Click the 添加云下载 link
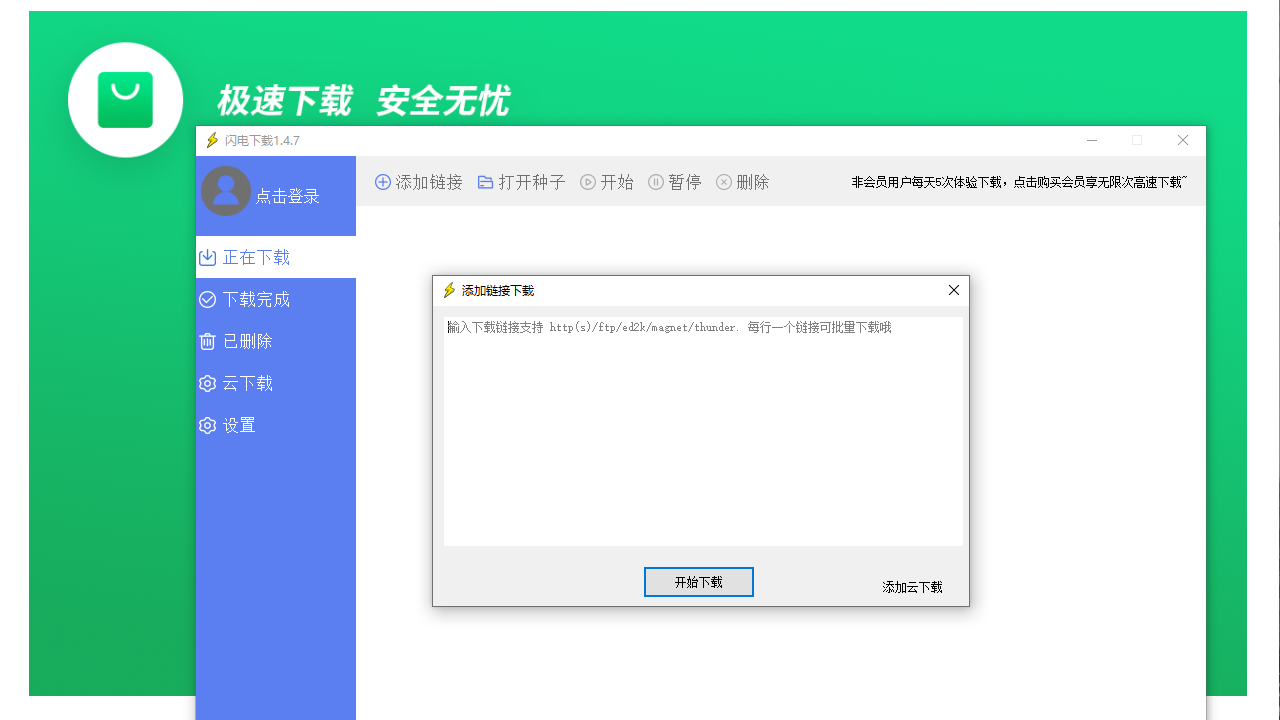The height and width of the screenshot is (720, 1280). pos(911,588)
